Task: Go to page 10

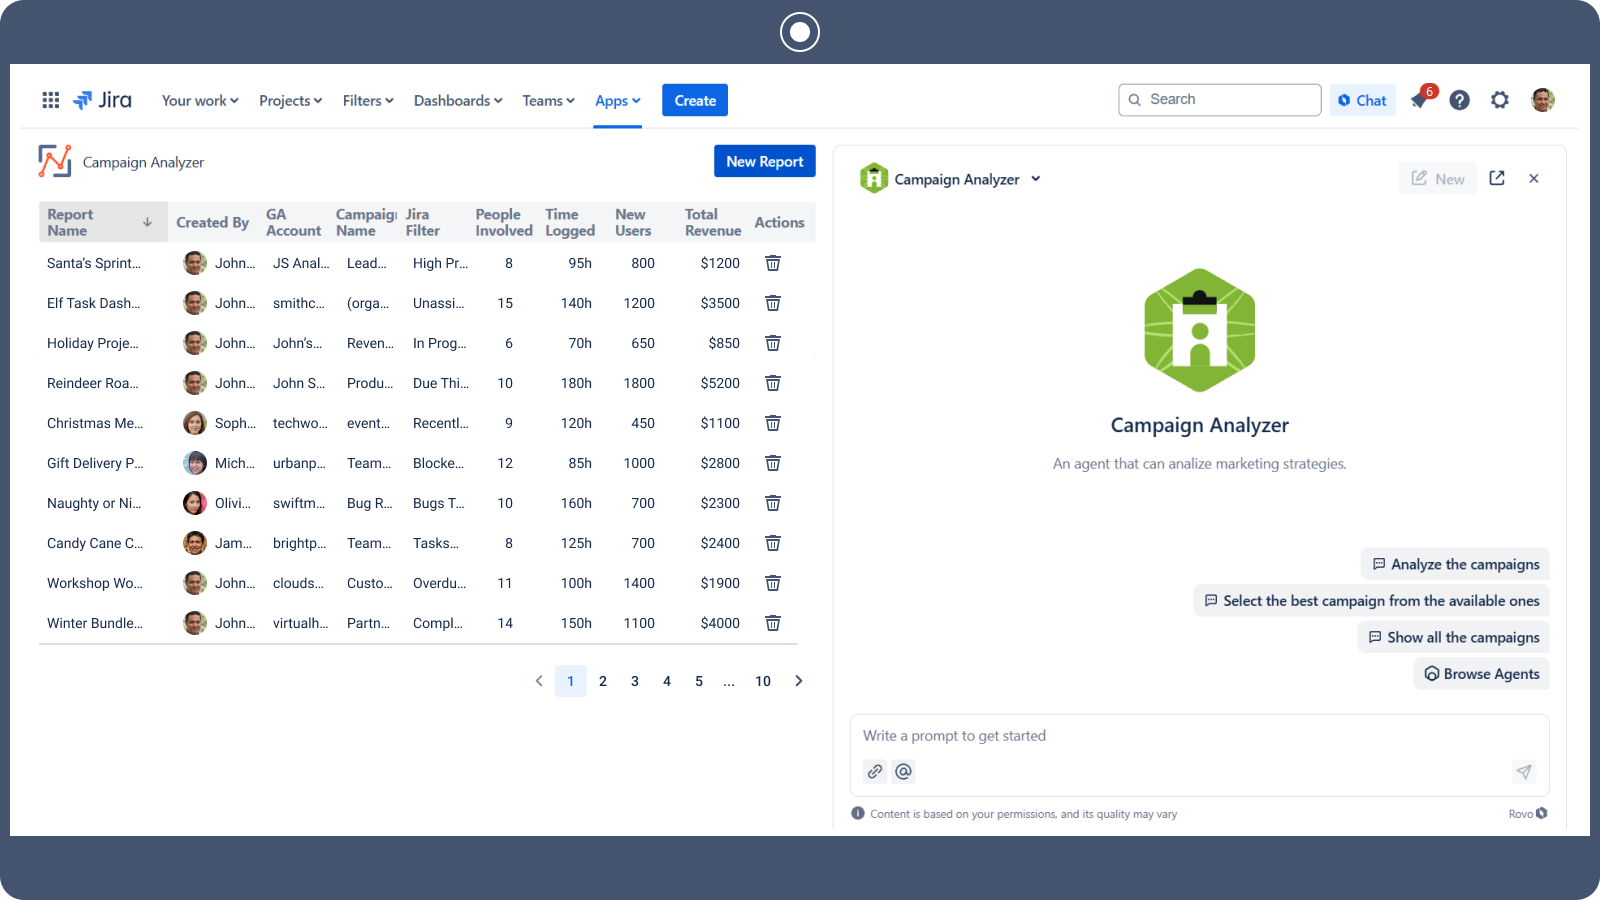Action: (x=763, y=681)
